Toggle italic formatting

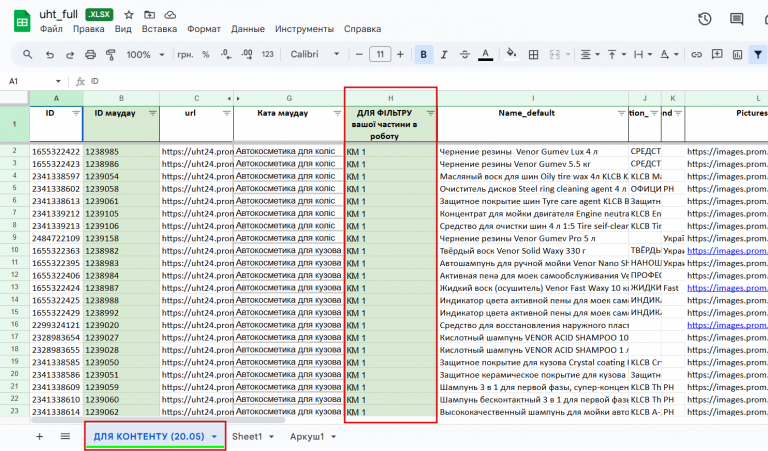pyautogui.click(x=444, y=54)
